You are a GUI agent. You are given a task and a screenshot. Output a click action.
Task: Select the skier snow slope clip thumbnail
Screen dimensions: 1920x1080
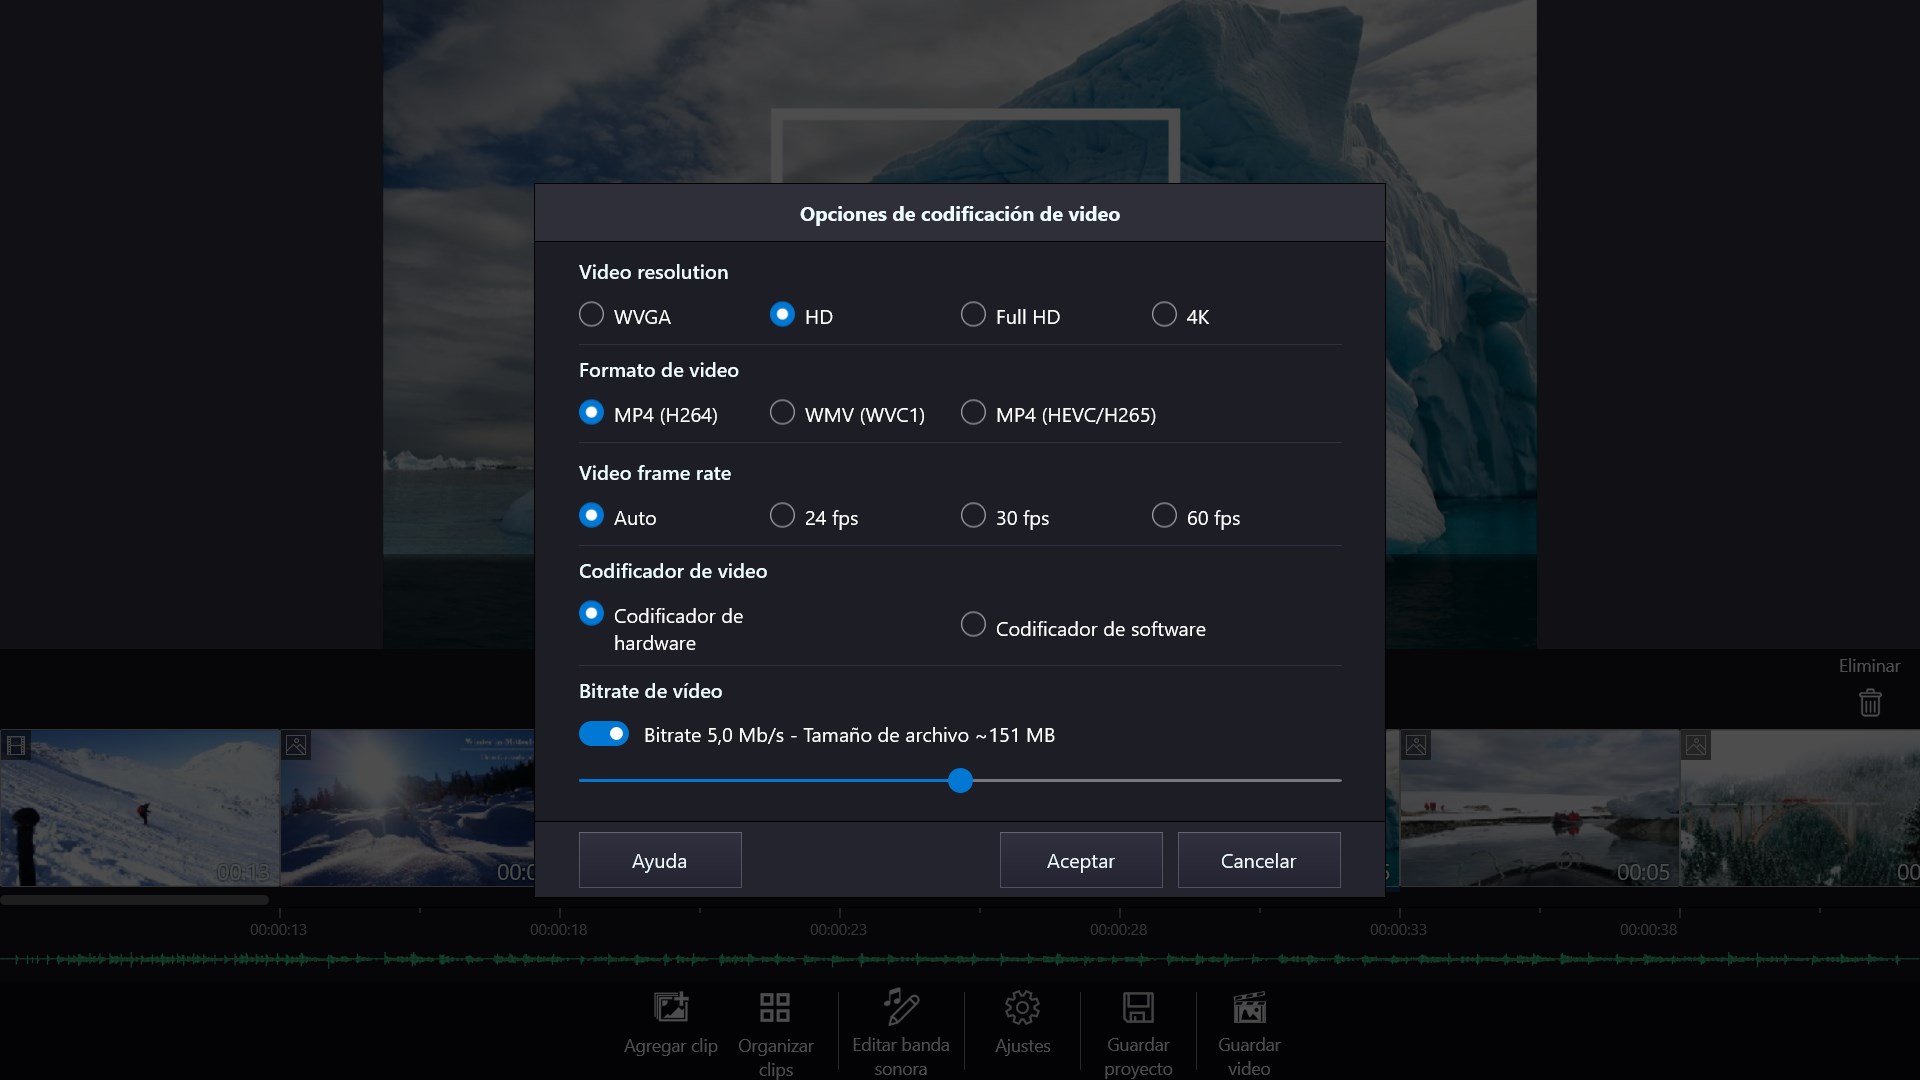pyautogui.click(x=140, y=808)
